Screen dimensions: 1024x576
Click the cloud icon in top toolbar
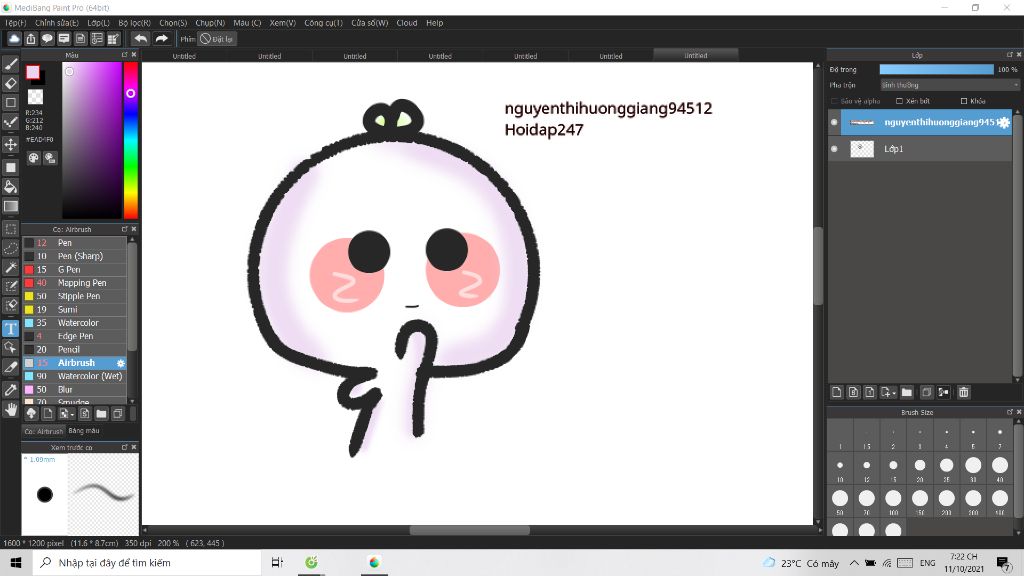click(x=14, y=39)
